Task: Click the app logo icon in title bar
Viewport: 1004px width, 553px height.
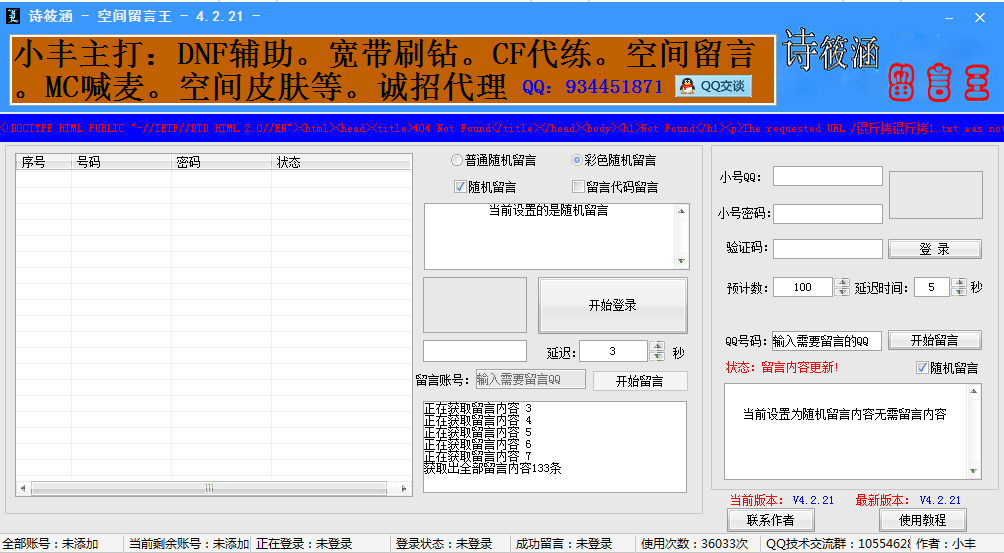Action: click(x=13, y=16)
